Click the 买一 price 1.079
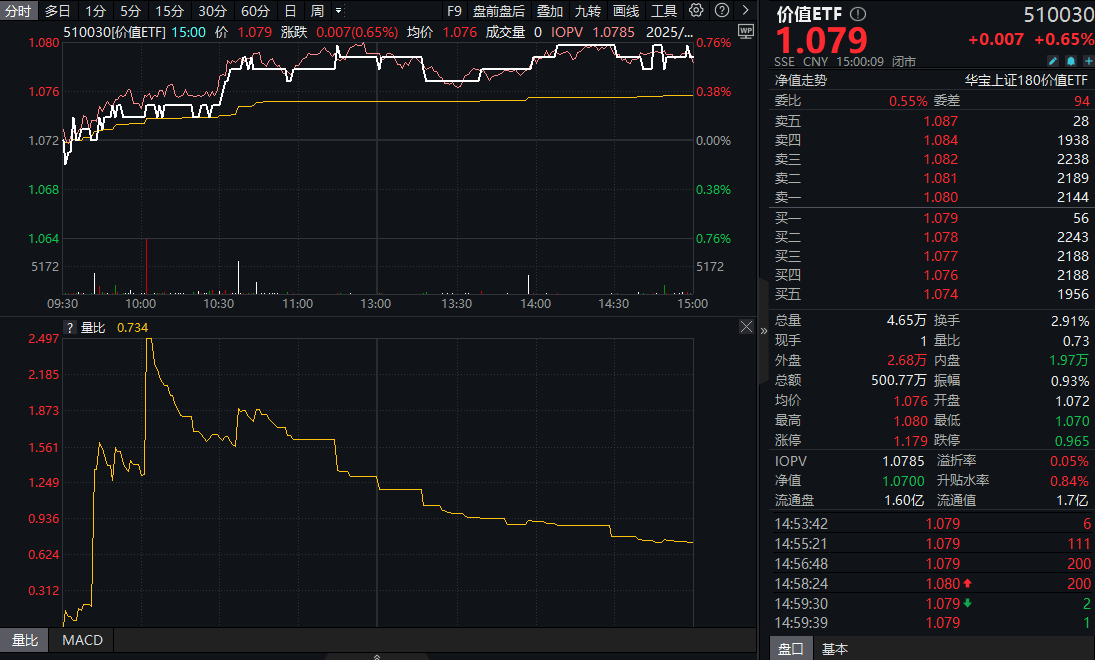Screen dimensions: 1095x660 point(941,218)
